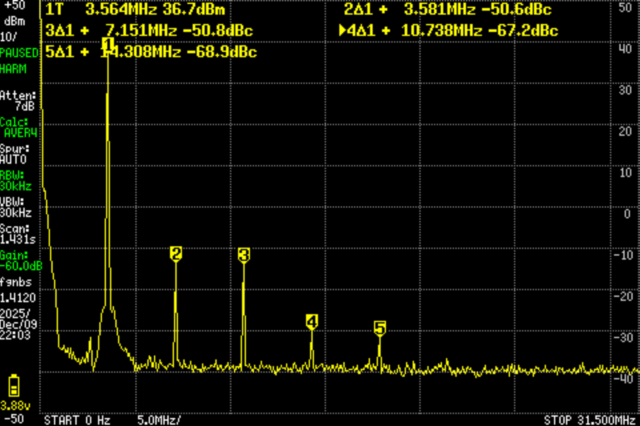The width and height of the screenshot is (640, 426).
Task: Select marker 3 on the trace
Action: (244, 256)
